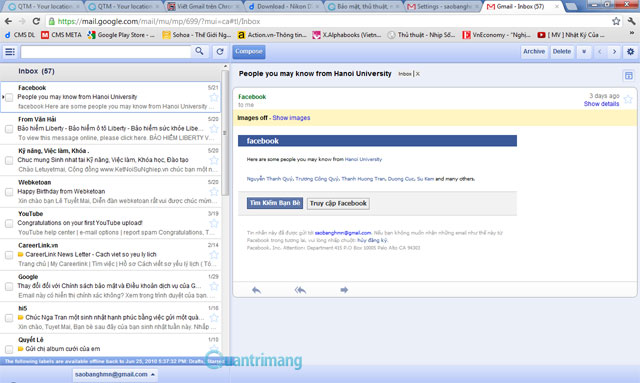Open the Gmail menu hamburger icon
The height and width of the screenshot is (383, 640).
click(10, 52)
